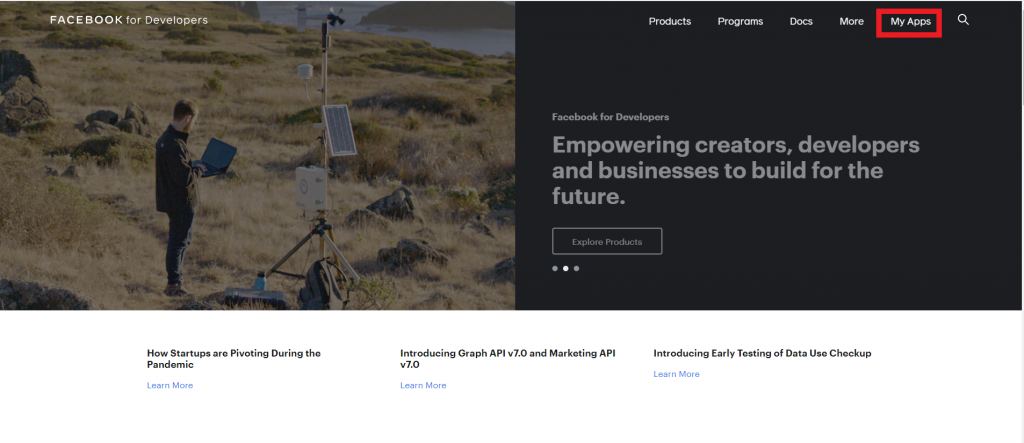Select the middle carousel dot indicator
Viewport: 1024px width, 443px height.
(x=566, y=268)
